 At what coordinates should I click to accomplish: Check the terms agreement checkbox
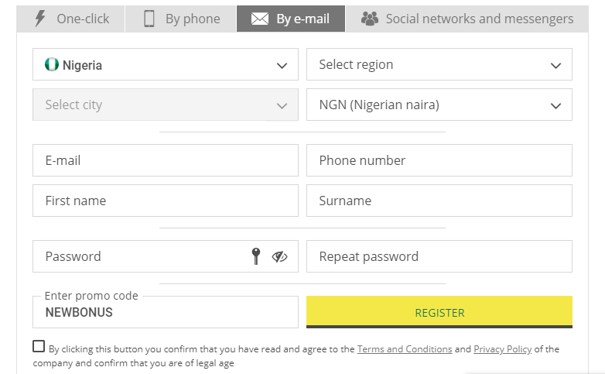point(39,346)
